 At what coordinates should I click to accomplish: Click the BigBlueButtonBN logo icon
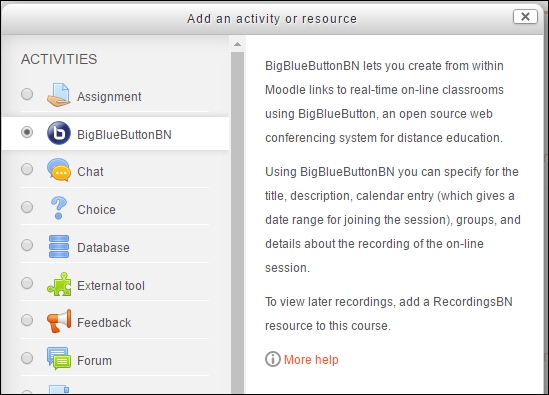click(x=58, y=133)
